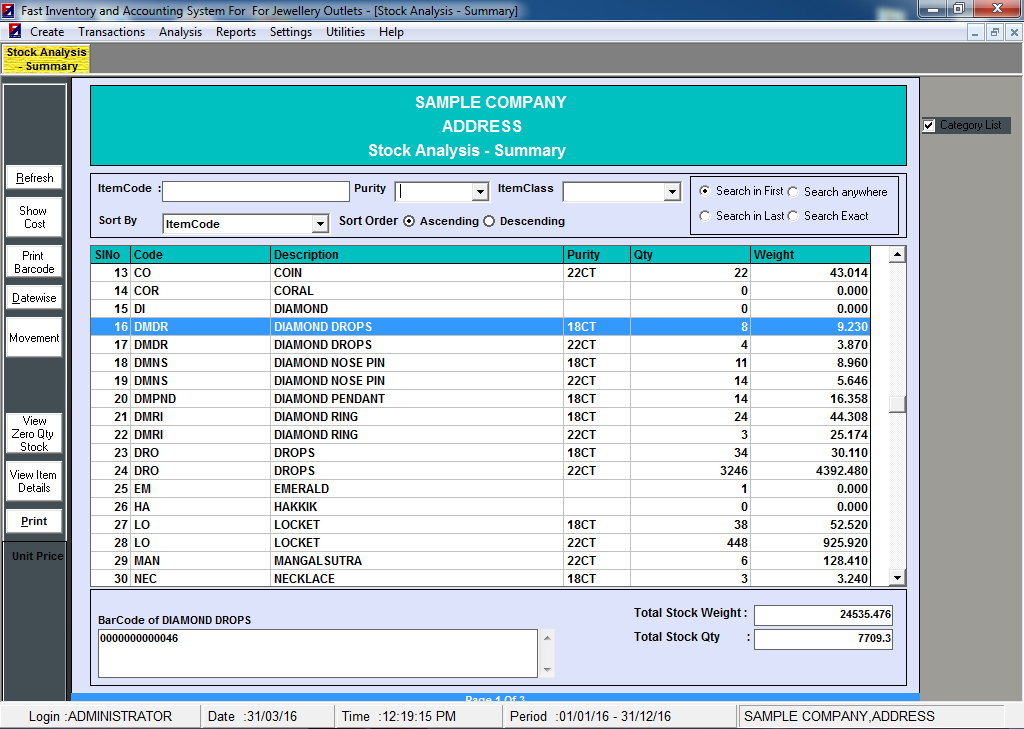Image resolution: width=1024 pixels, height=729 pixels.
Task: Click the ItemCode search field
Action: [256, 191]
